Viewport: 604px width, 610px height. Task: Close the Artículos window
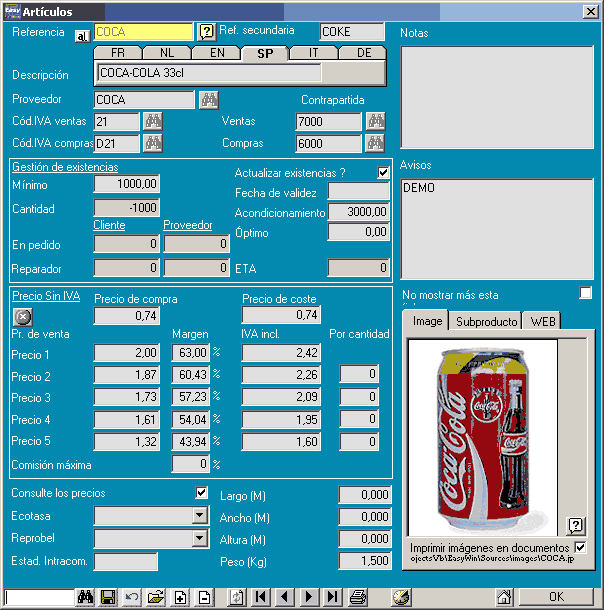coord(590,12)
